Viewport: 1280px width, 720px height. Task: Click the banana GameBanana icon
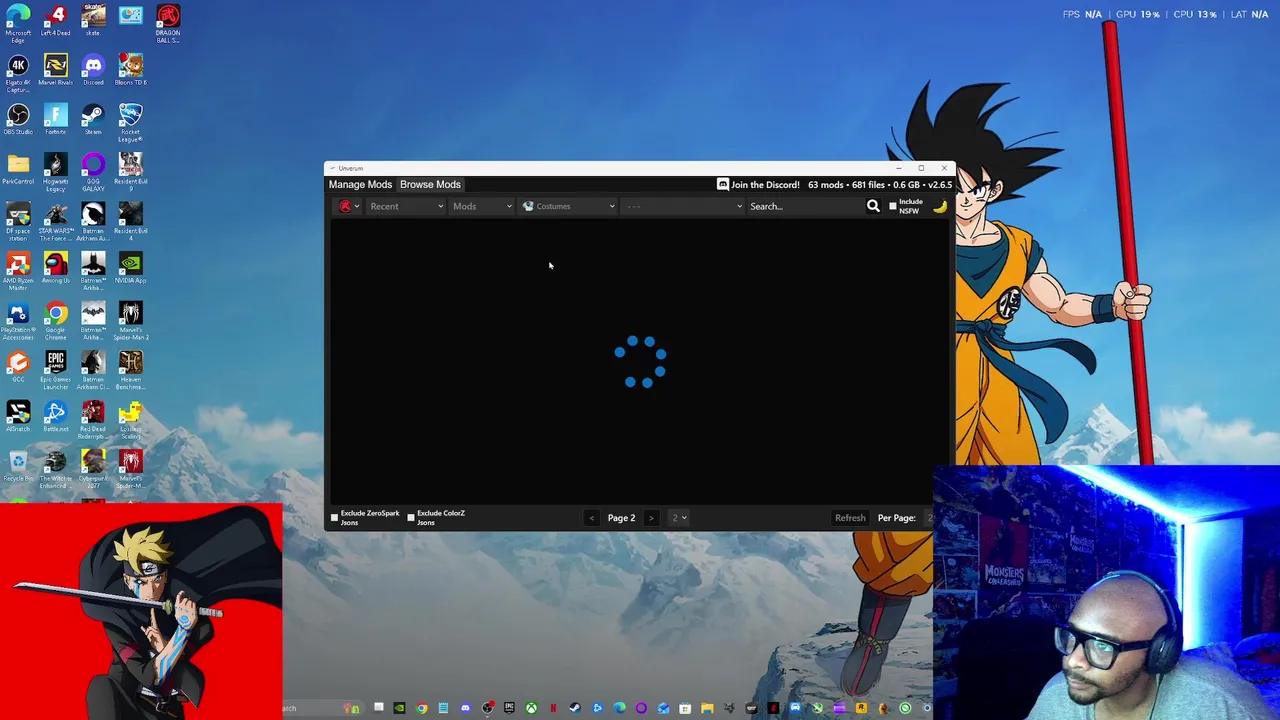[x=940, y=206]
